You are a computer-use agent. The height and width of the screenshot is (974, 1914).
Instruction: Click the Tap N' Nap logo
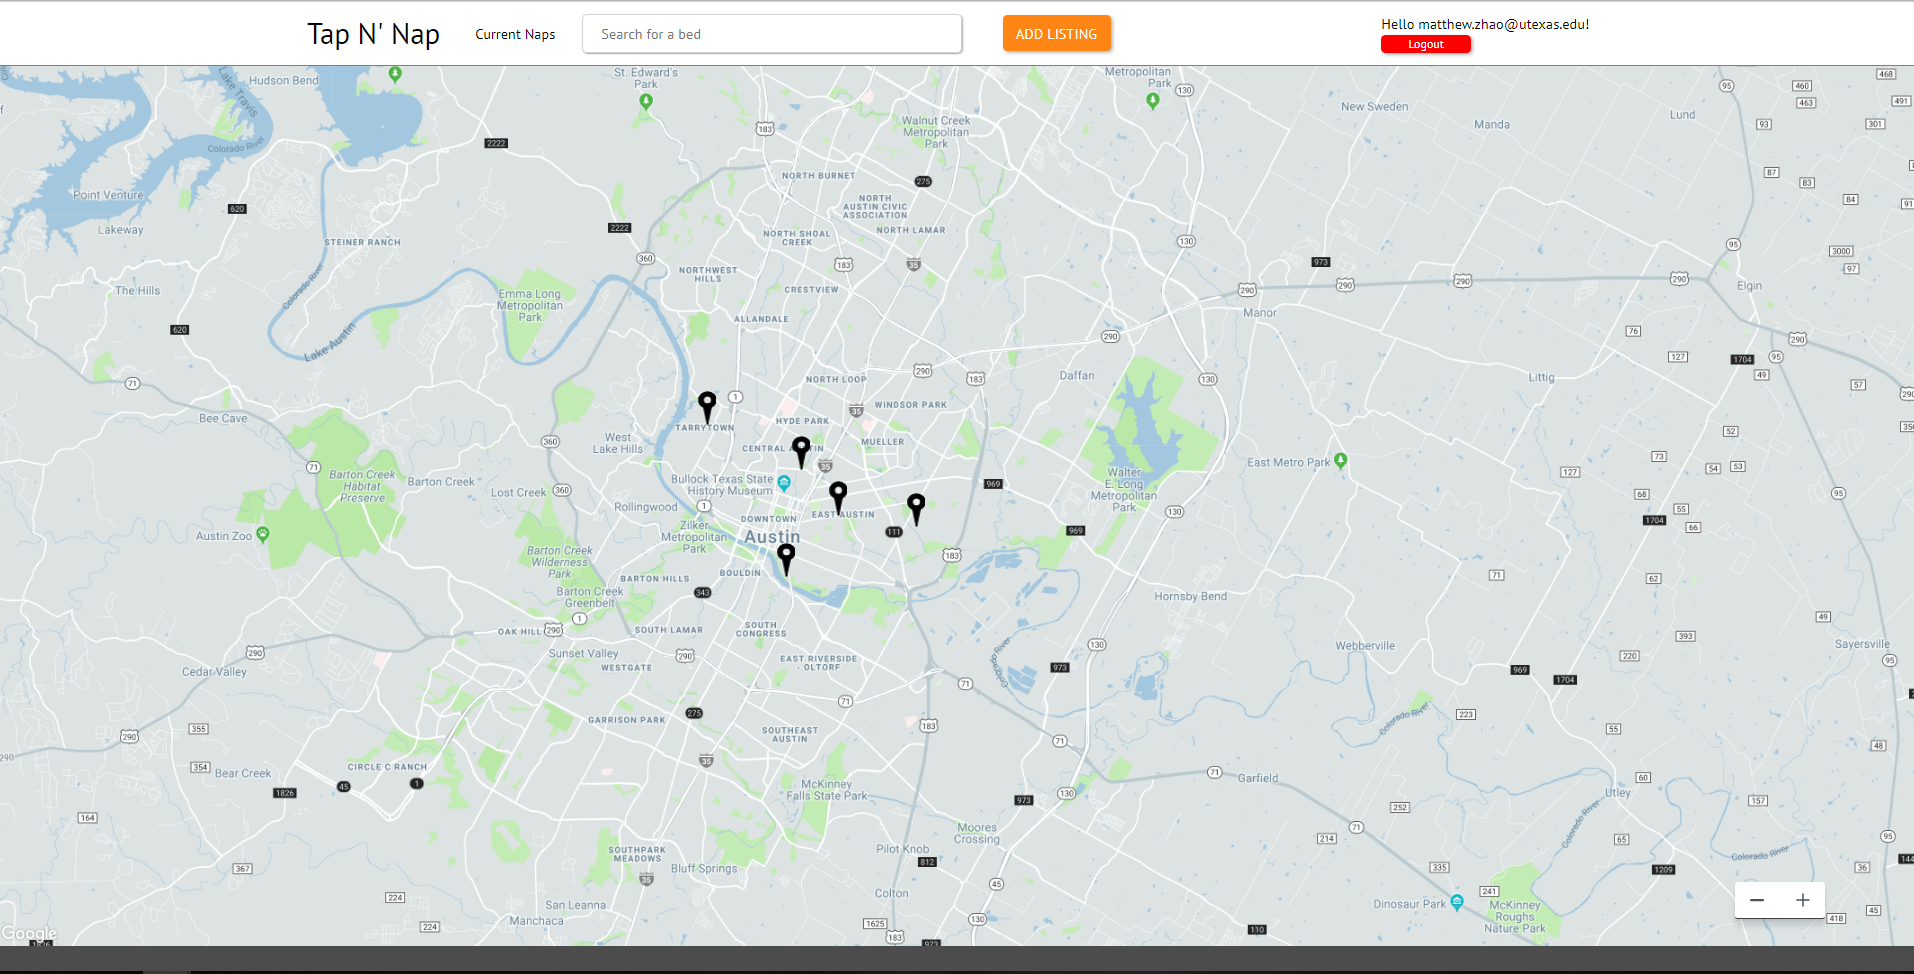point(373,34)
